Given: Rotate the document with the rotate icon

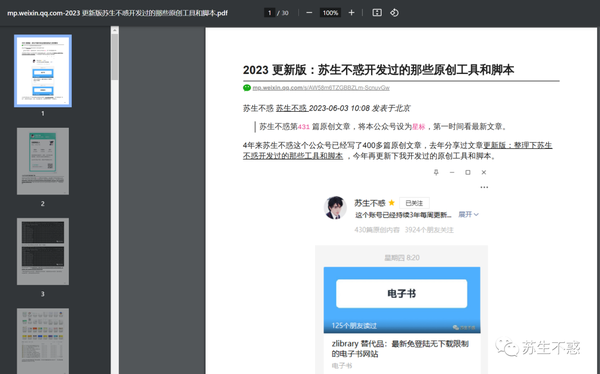Looking at the screenshot, I should [x=394, y=13].
